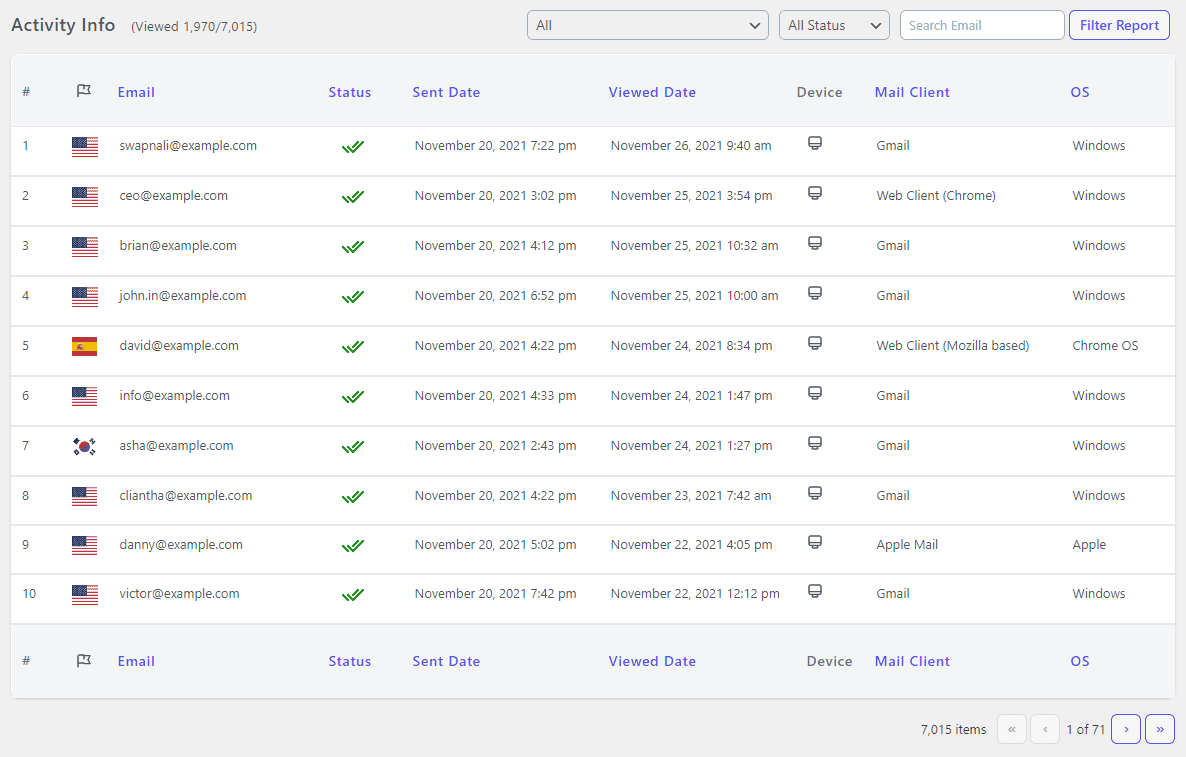Click the US flag beside danny@example.com
Image resolution: width=1186 pixels, height=757 pixels.
(85, 545)
